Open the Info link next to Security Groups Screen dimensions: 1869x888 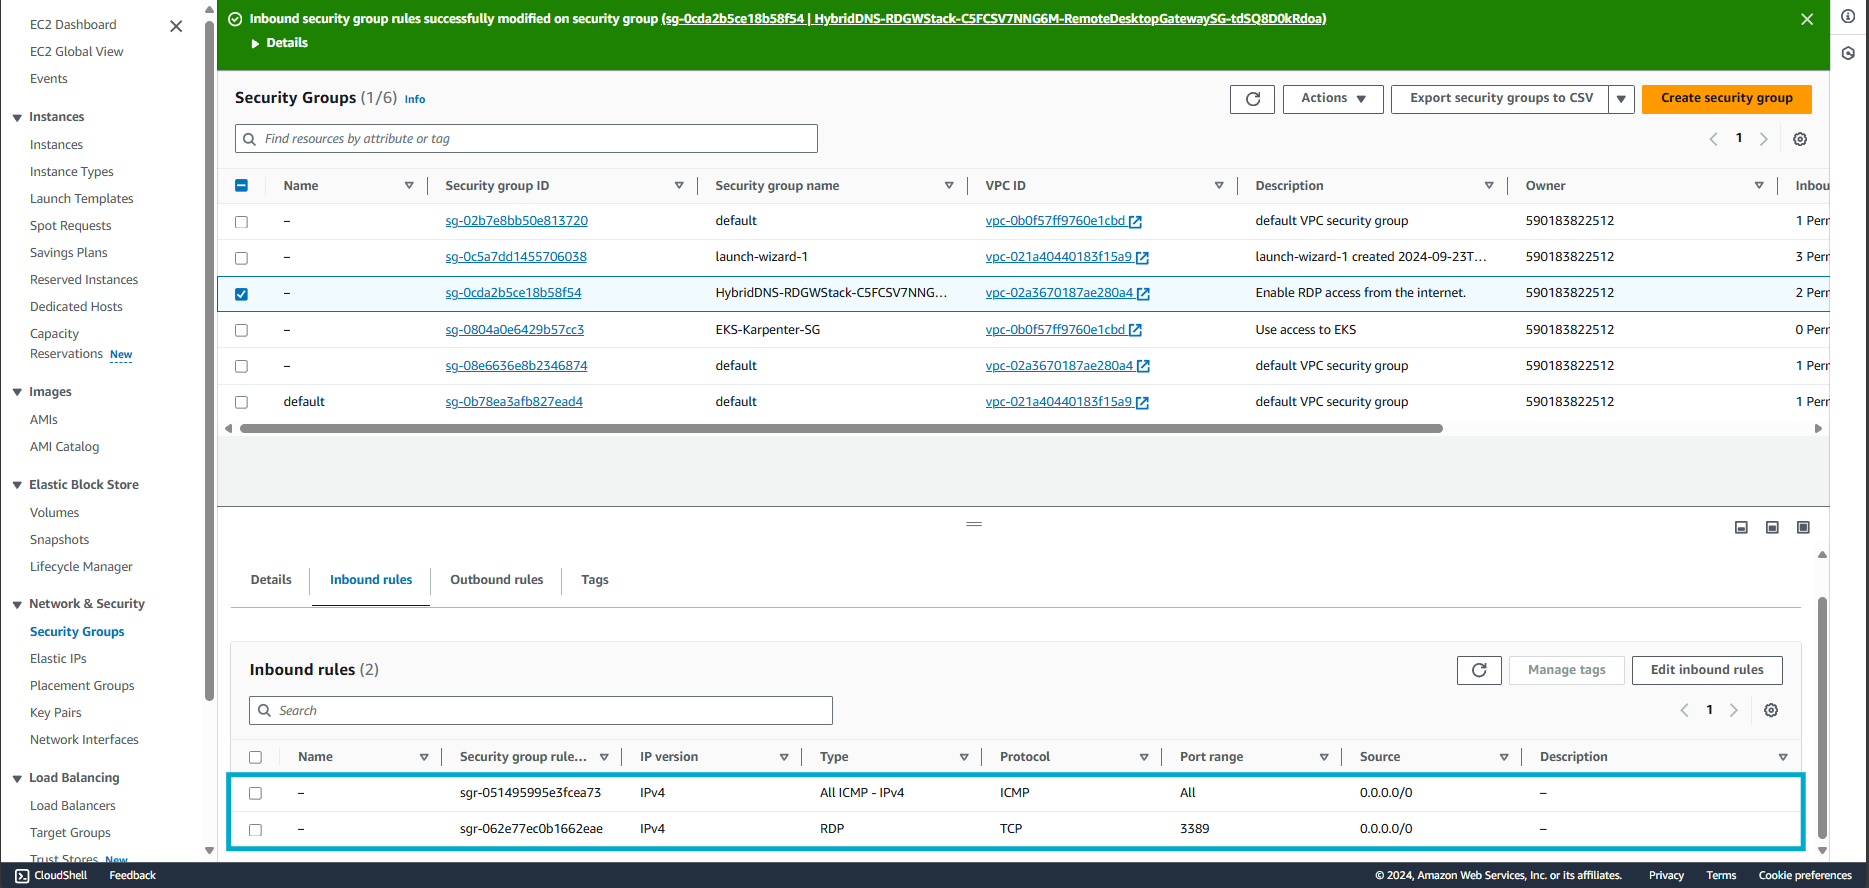[415, 100]
